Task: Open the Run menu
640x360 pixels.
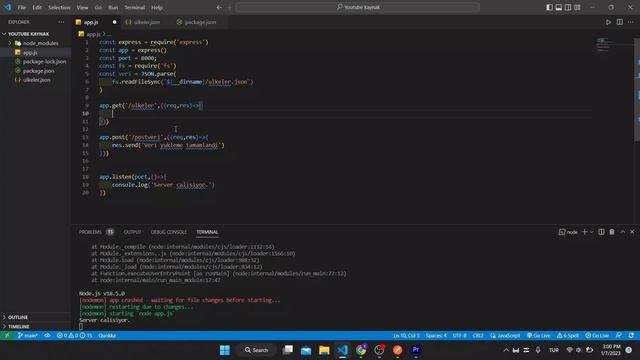Action: click(x=113, y=7)
